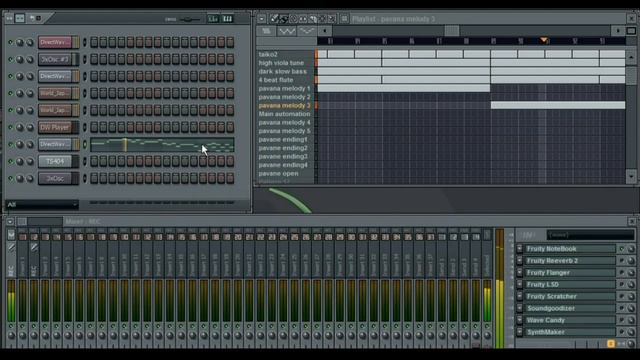The width and height of the screenshot is (640, 360).
Task: Click the pan knob of JxOsc #3 channel
Action: 20,60
